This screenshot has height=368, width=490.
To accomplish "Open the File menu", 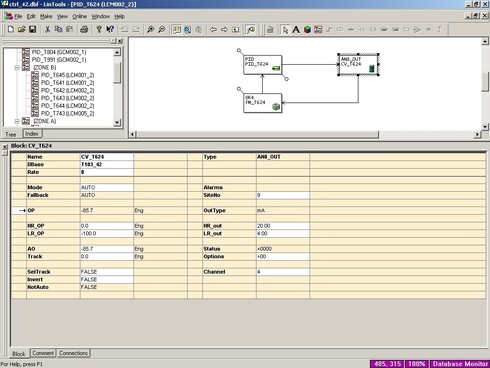I will click(18, 16).
